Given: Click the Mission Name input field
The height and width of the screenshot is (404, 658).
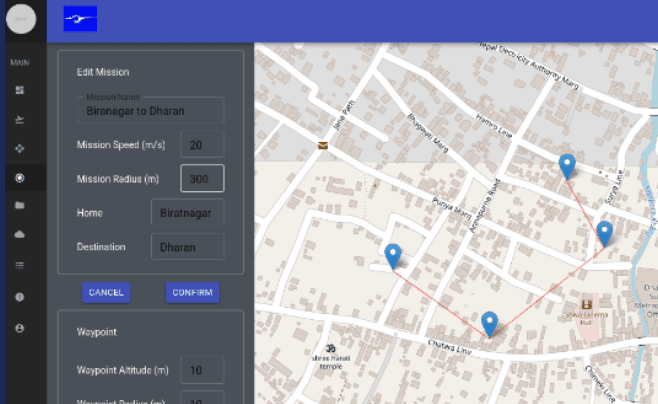Looking at the screenshot, I should pyautogui.click(x=150, y=111).
